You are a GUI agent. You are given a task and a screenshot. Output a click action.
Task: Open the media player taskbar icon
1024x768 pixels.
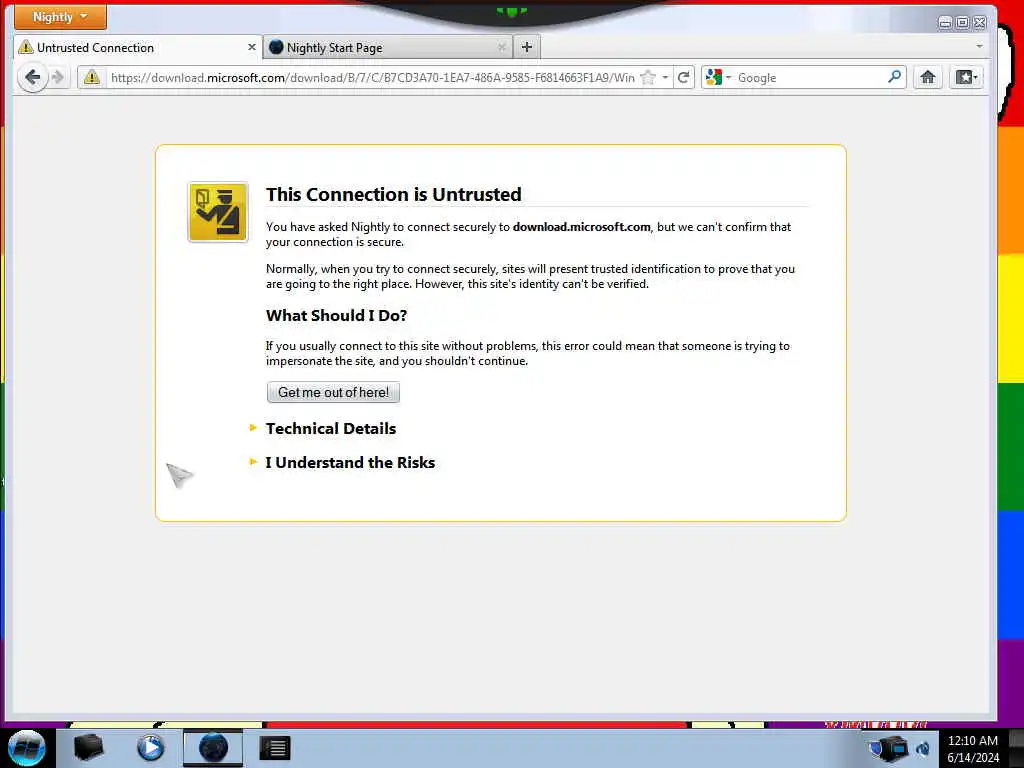(150, 748)
